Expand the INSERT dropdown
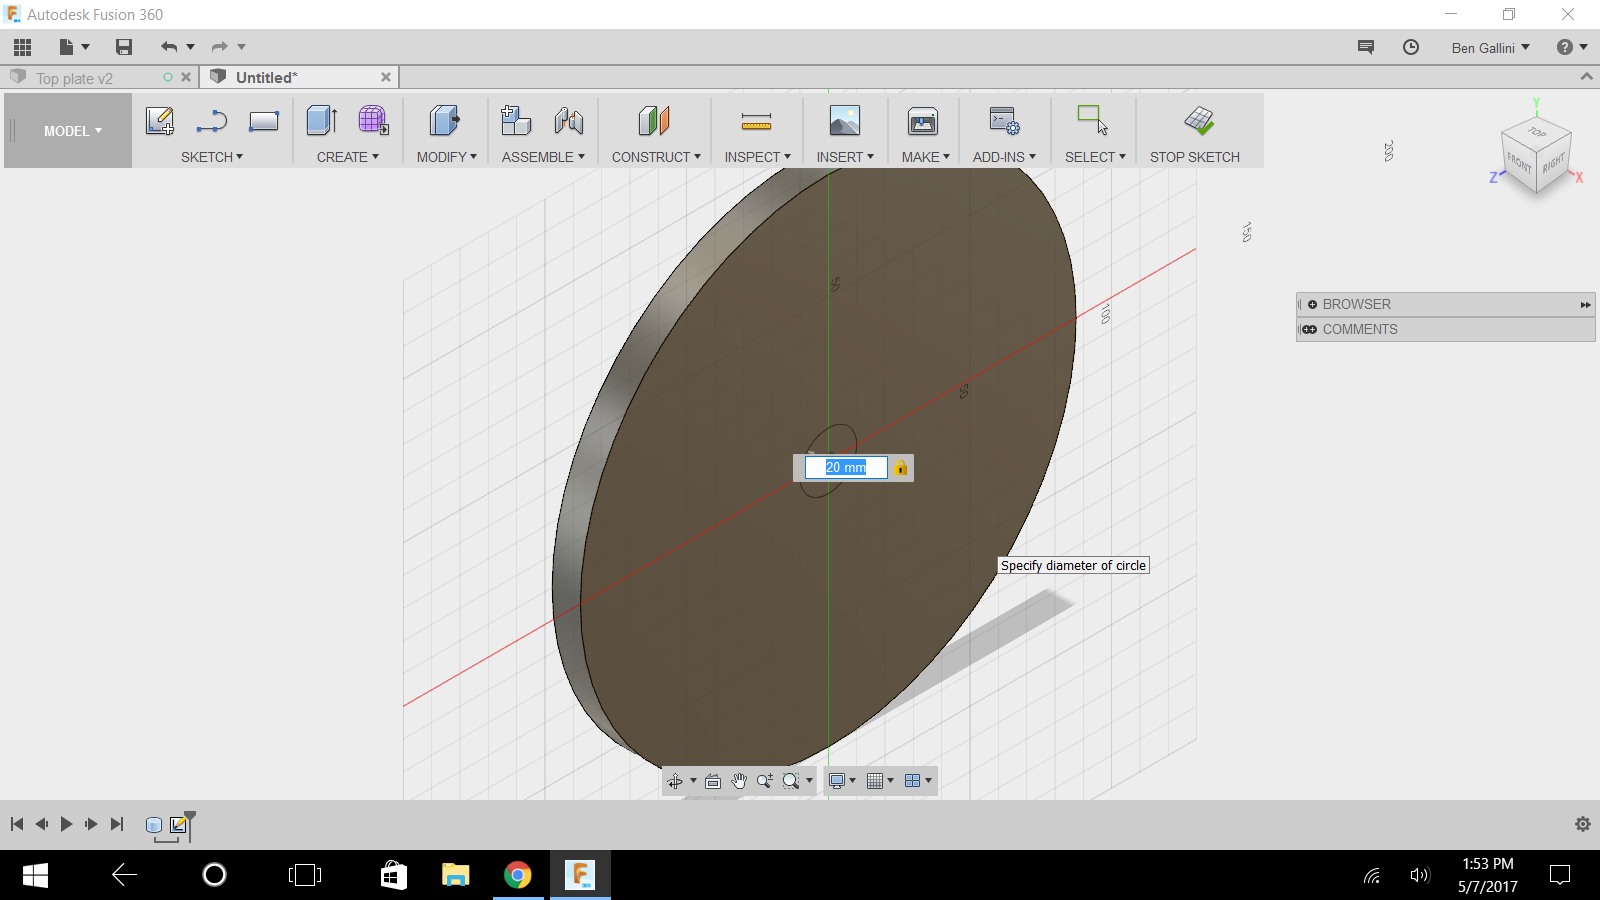The height and width of the screenshot is (900, 1600). 845,157
